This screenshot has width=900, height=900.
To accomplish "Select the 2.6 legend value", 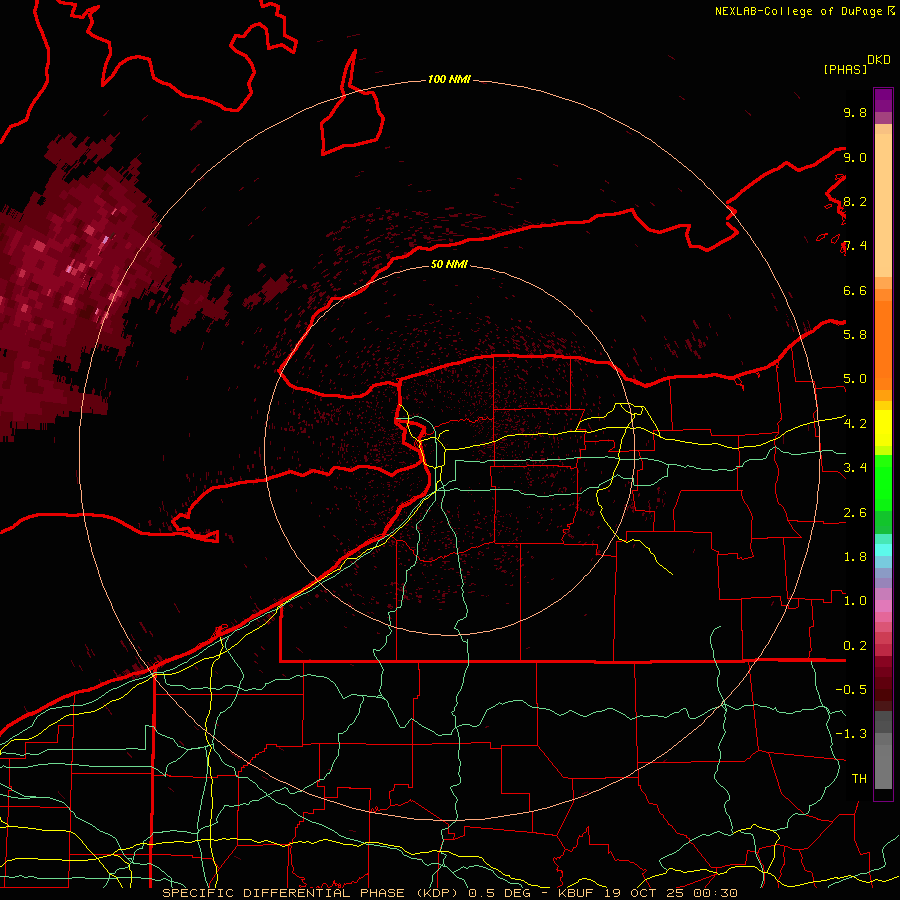I will (855, 513).
